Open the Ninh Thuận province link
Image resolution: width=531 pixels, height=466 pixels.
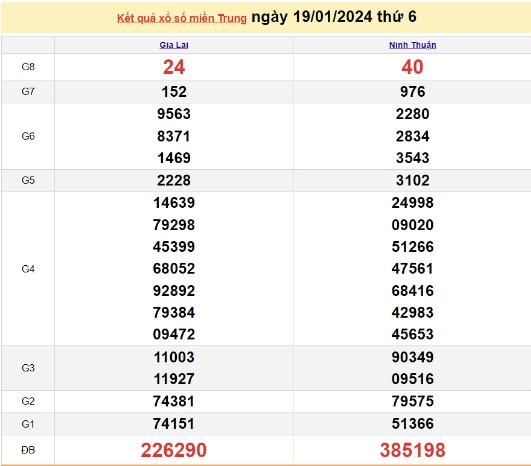pos(412,45)
